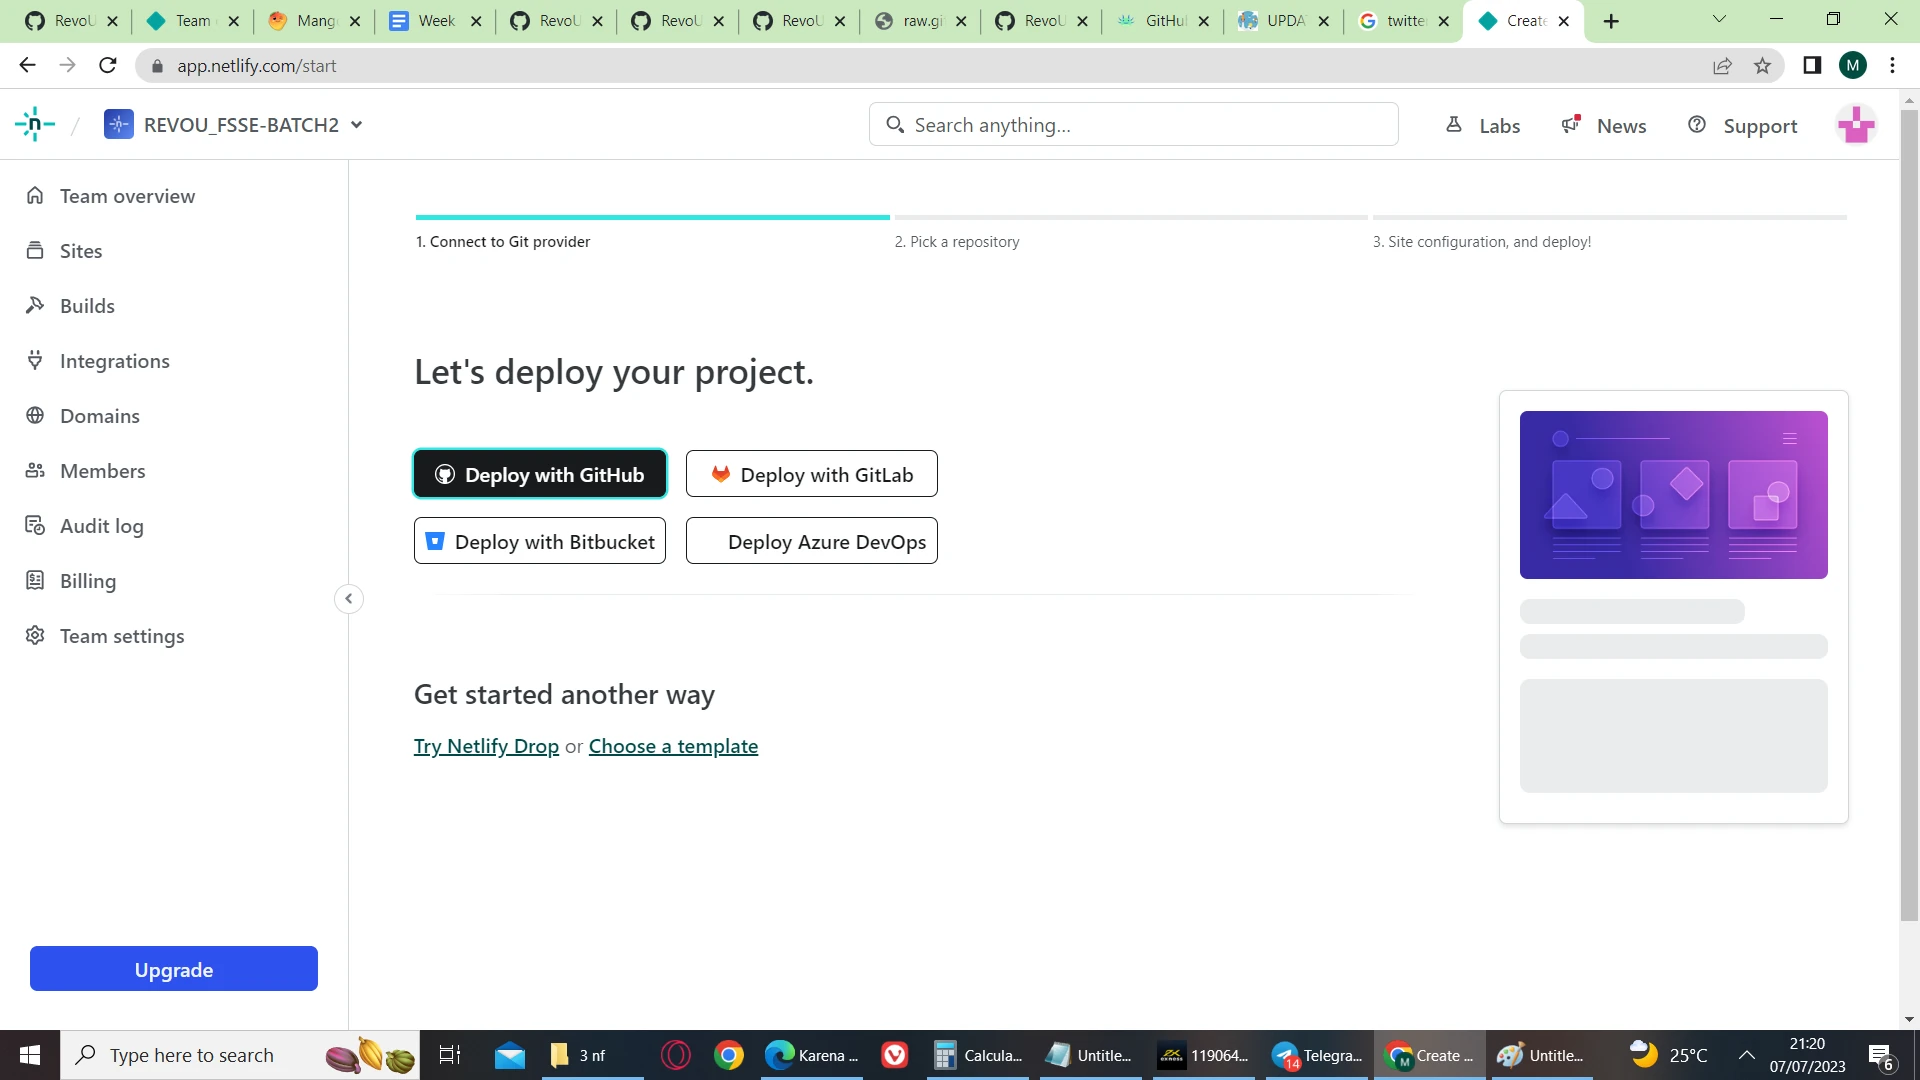
Task: Bookmark this page with star icon
Action: pos(1762,66)
